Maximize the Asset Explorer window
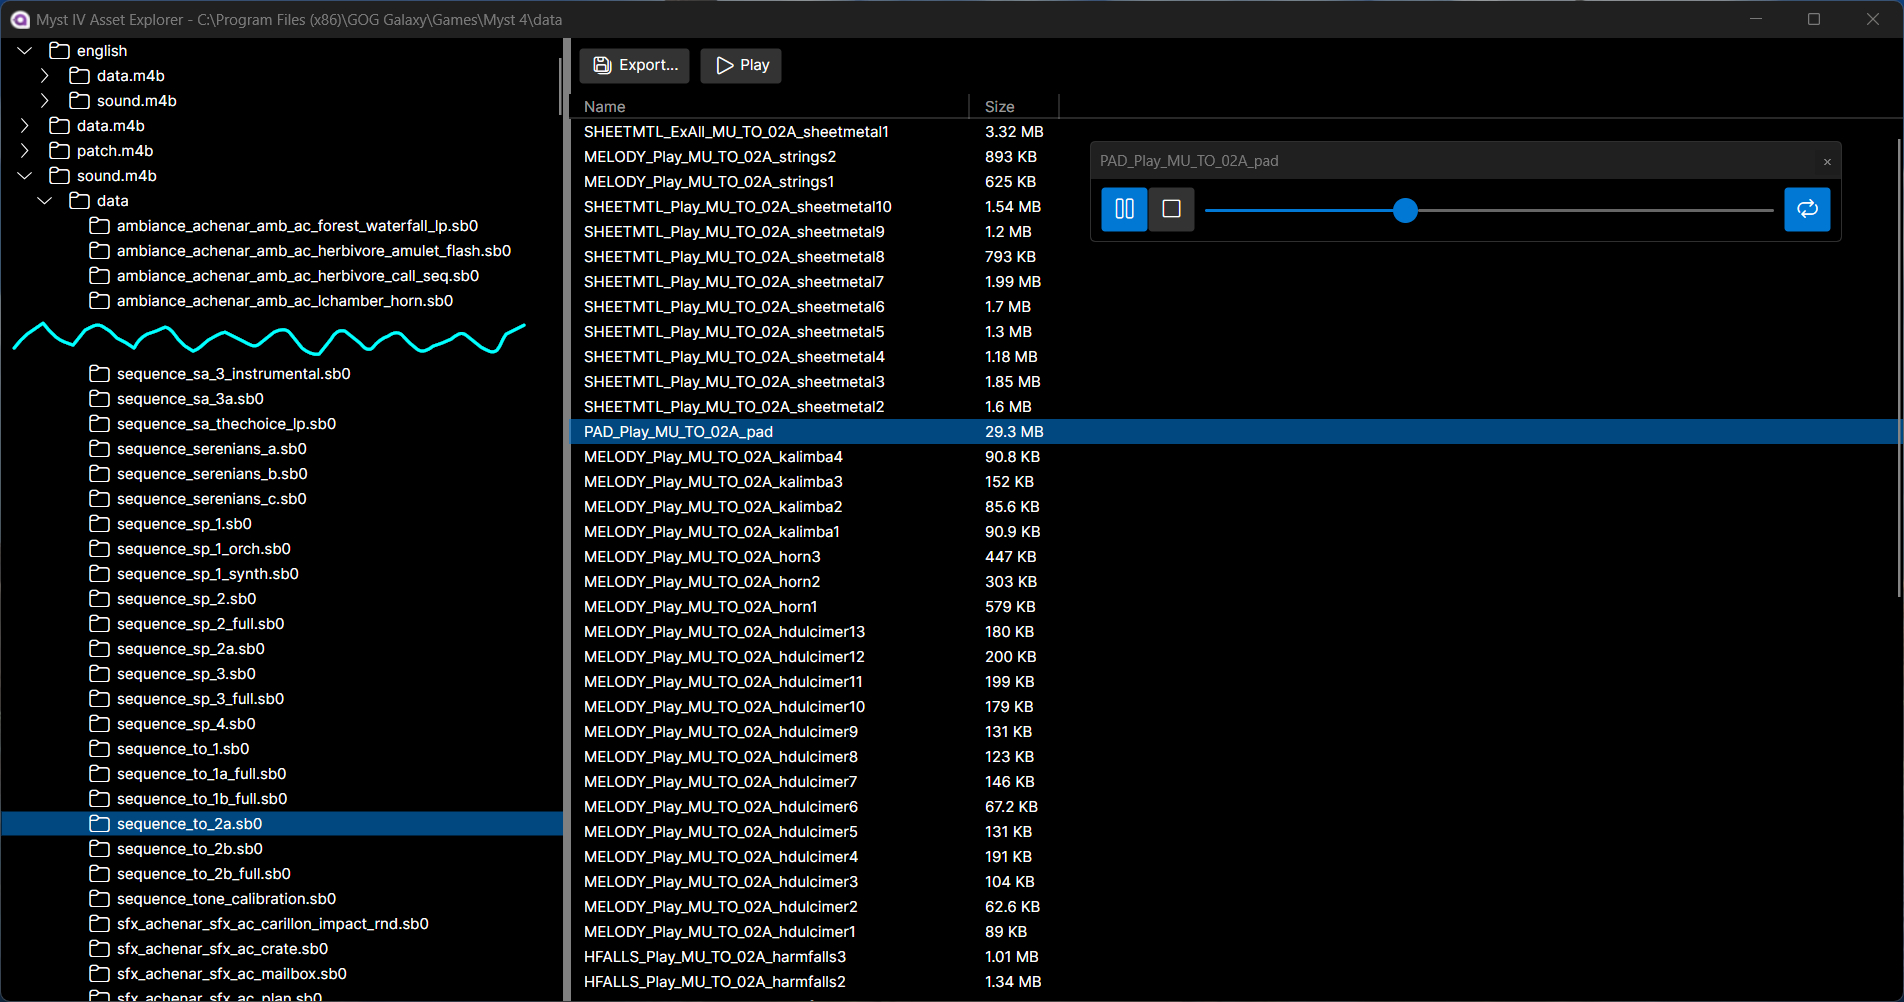 [x=1814, y=19]
